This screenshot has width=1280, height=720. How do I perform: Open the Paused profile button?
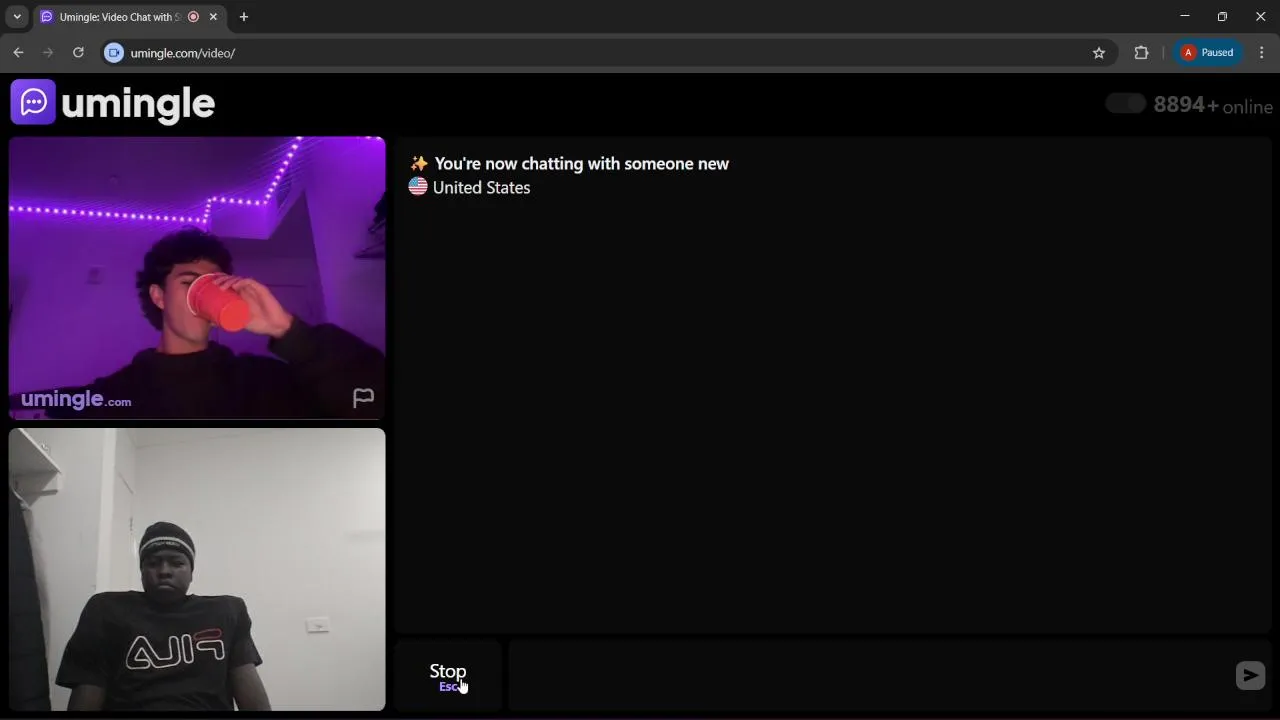(1208, 53)
